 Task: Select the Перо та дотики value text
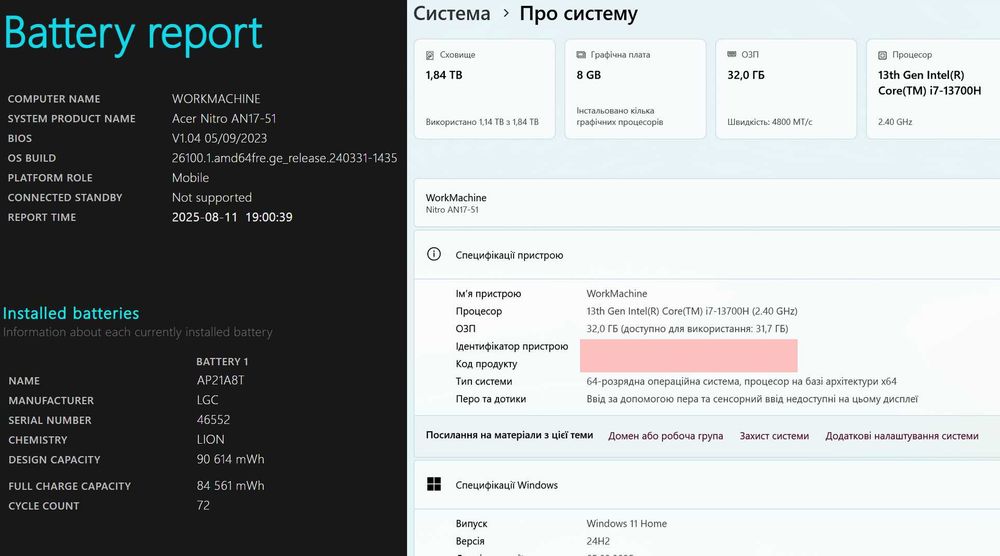pos(752,399)
